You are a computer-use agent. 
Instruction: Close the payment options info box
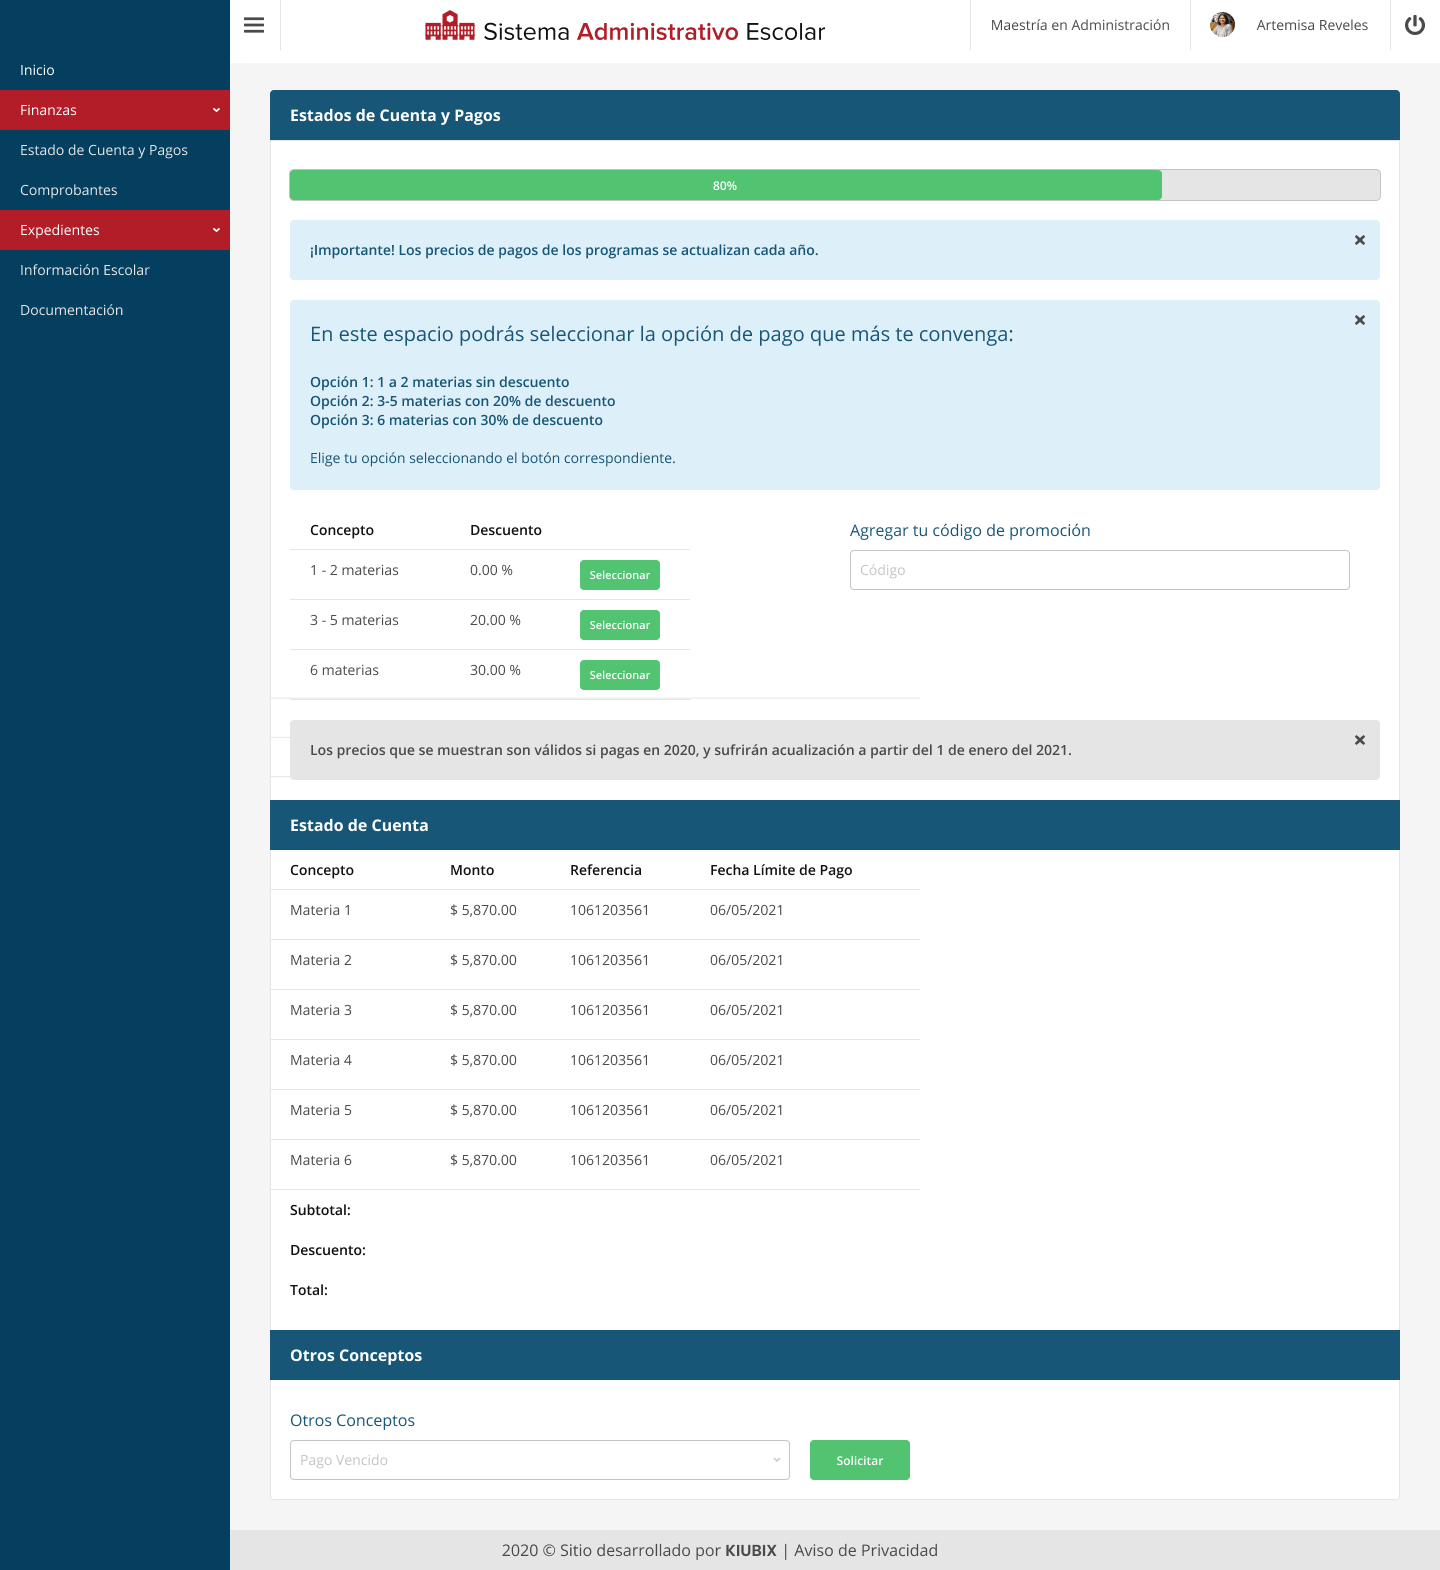[x=1359, y=320]
